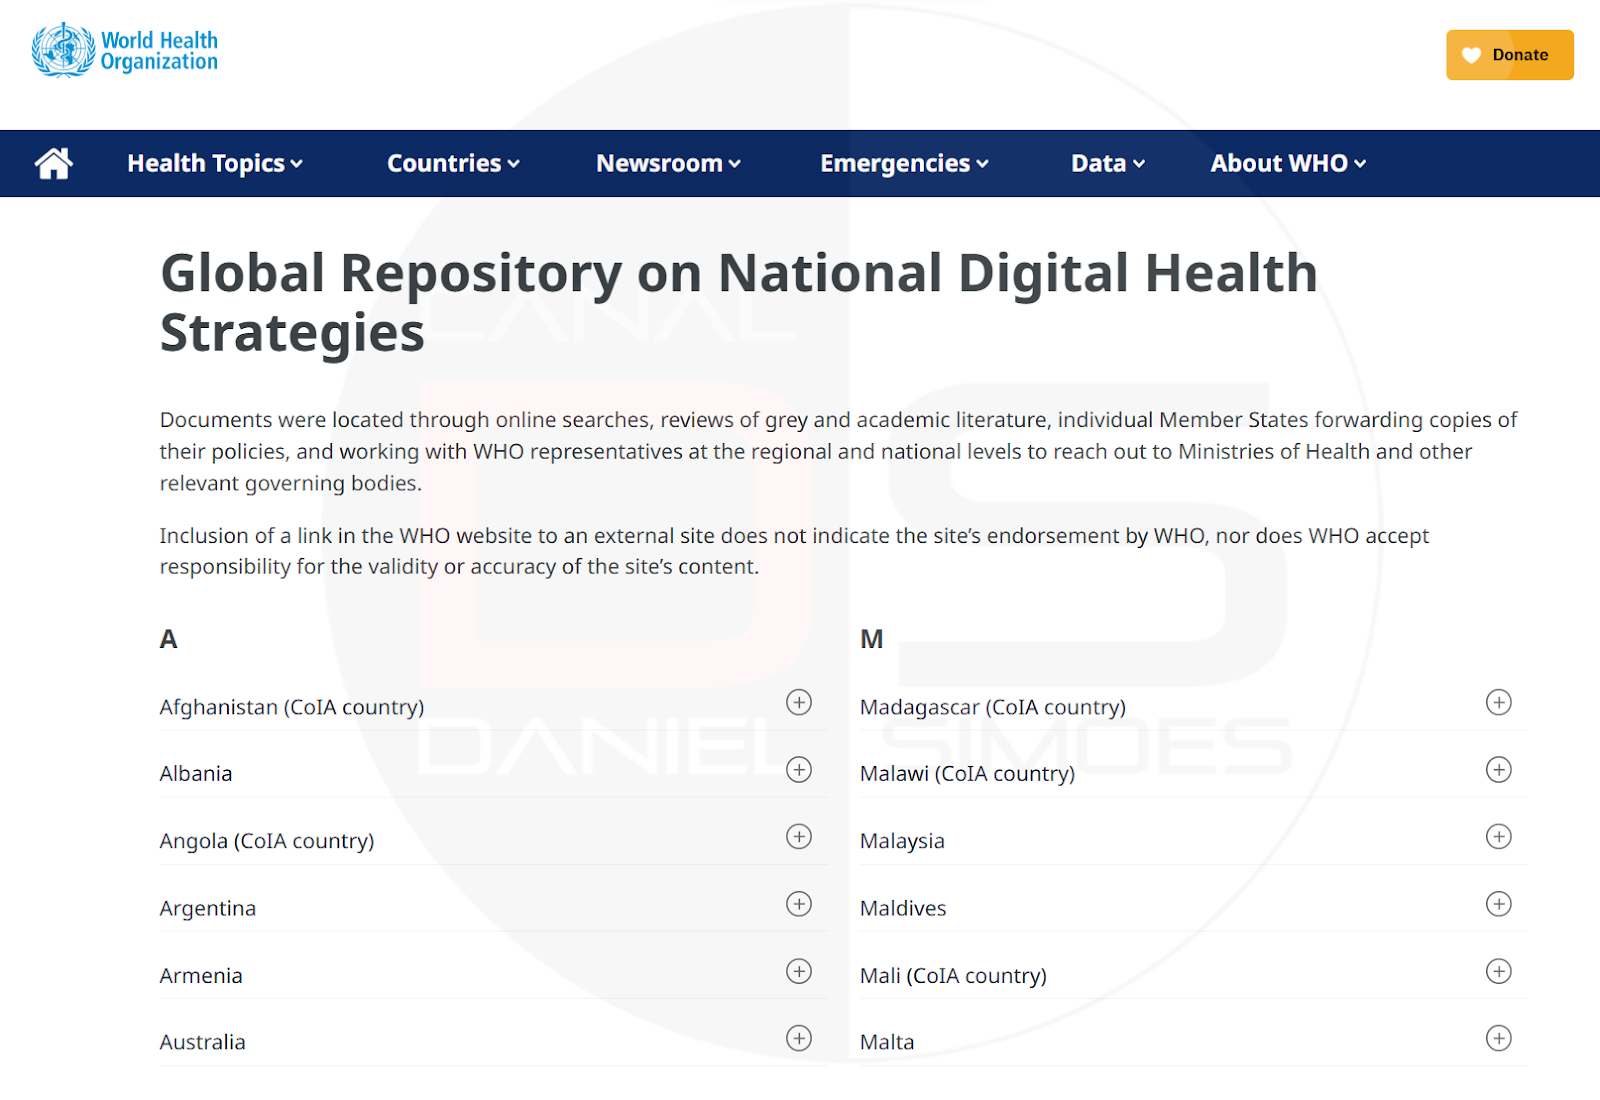Select the Albania row text
This screenshot has height=1100, width=1600.
[x=196, y=773]
